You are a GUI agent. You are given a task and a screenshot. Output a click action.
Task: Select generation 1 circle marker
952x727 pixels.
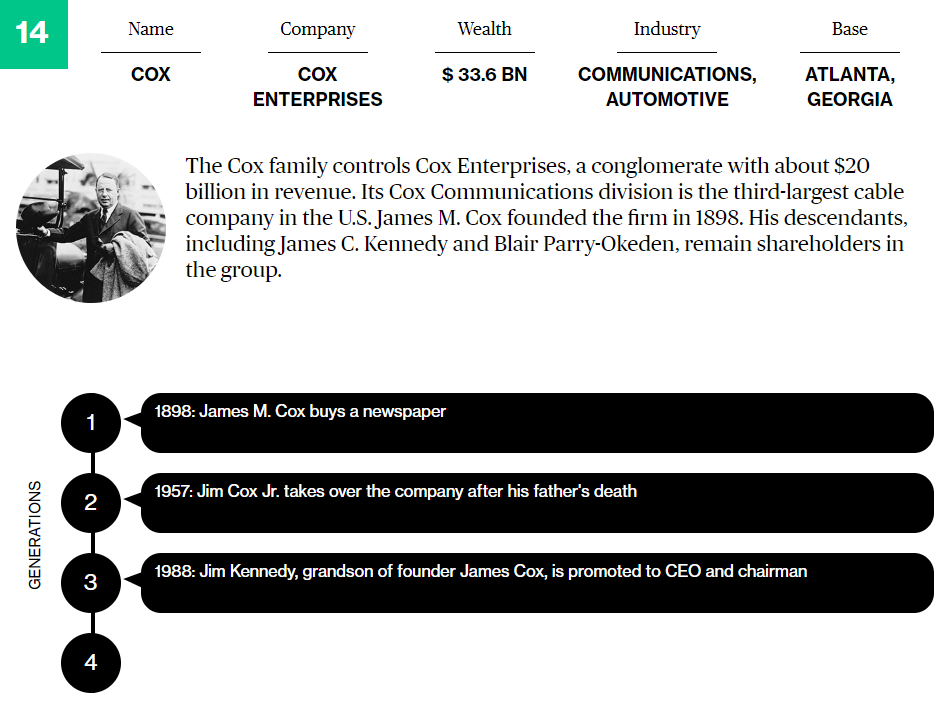coord(91,422)
